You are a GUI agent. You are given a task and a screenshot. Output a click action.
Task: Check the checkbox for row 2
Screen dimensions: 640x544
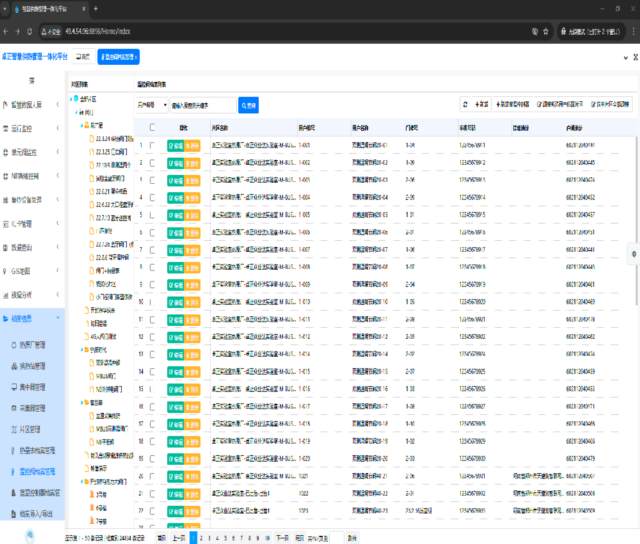pos(152,163)
